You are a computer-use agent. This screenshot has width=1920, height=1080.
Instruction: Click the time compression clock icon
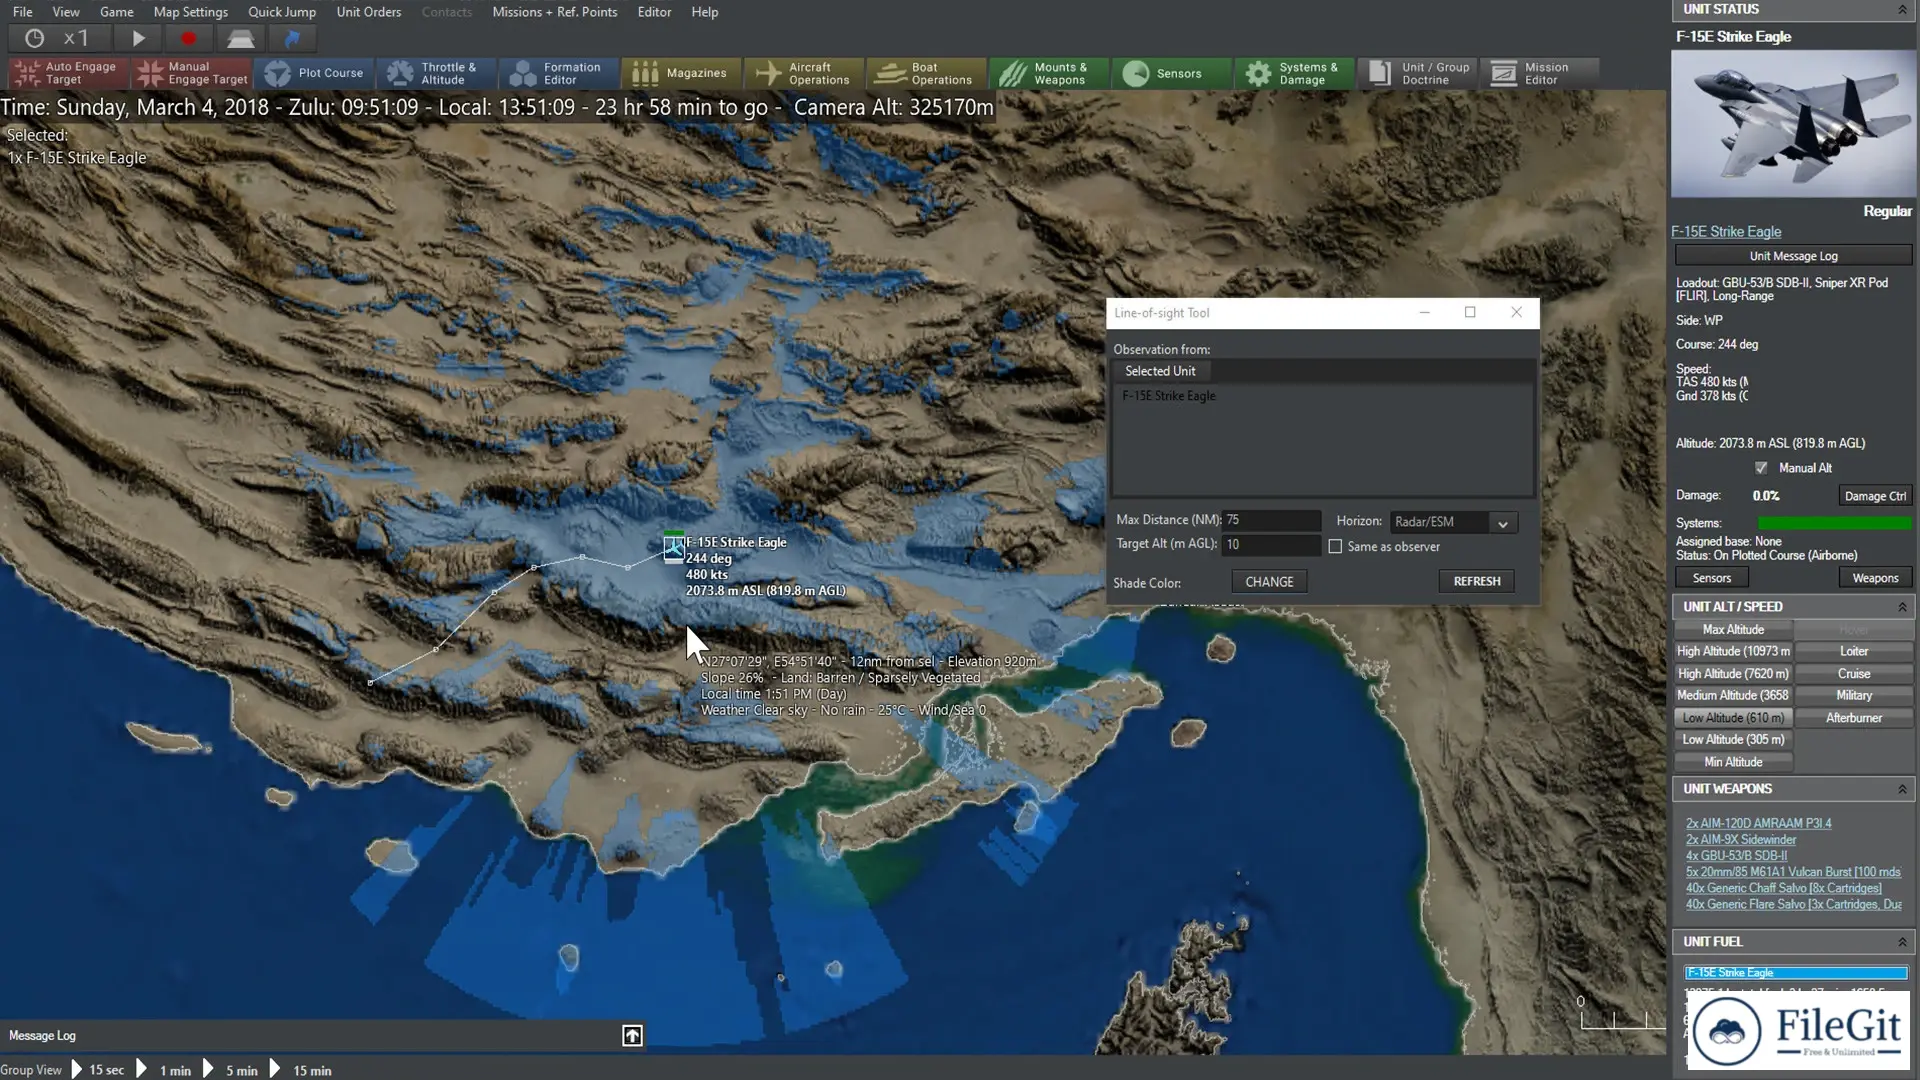pyautogui.click(x=34, y=39)
